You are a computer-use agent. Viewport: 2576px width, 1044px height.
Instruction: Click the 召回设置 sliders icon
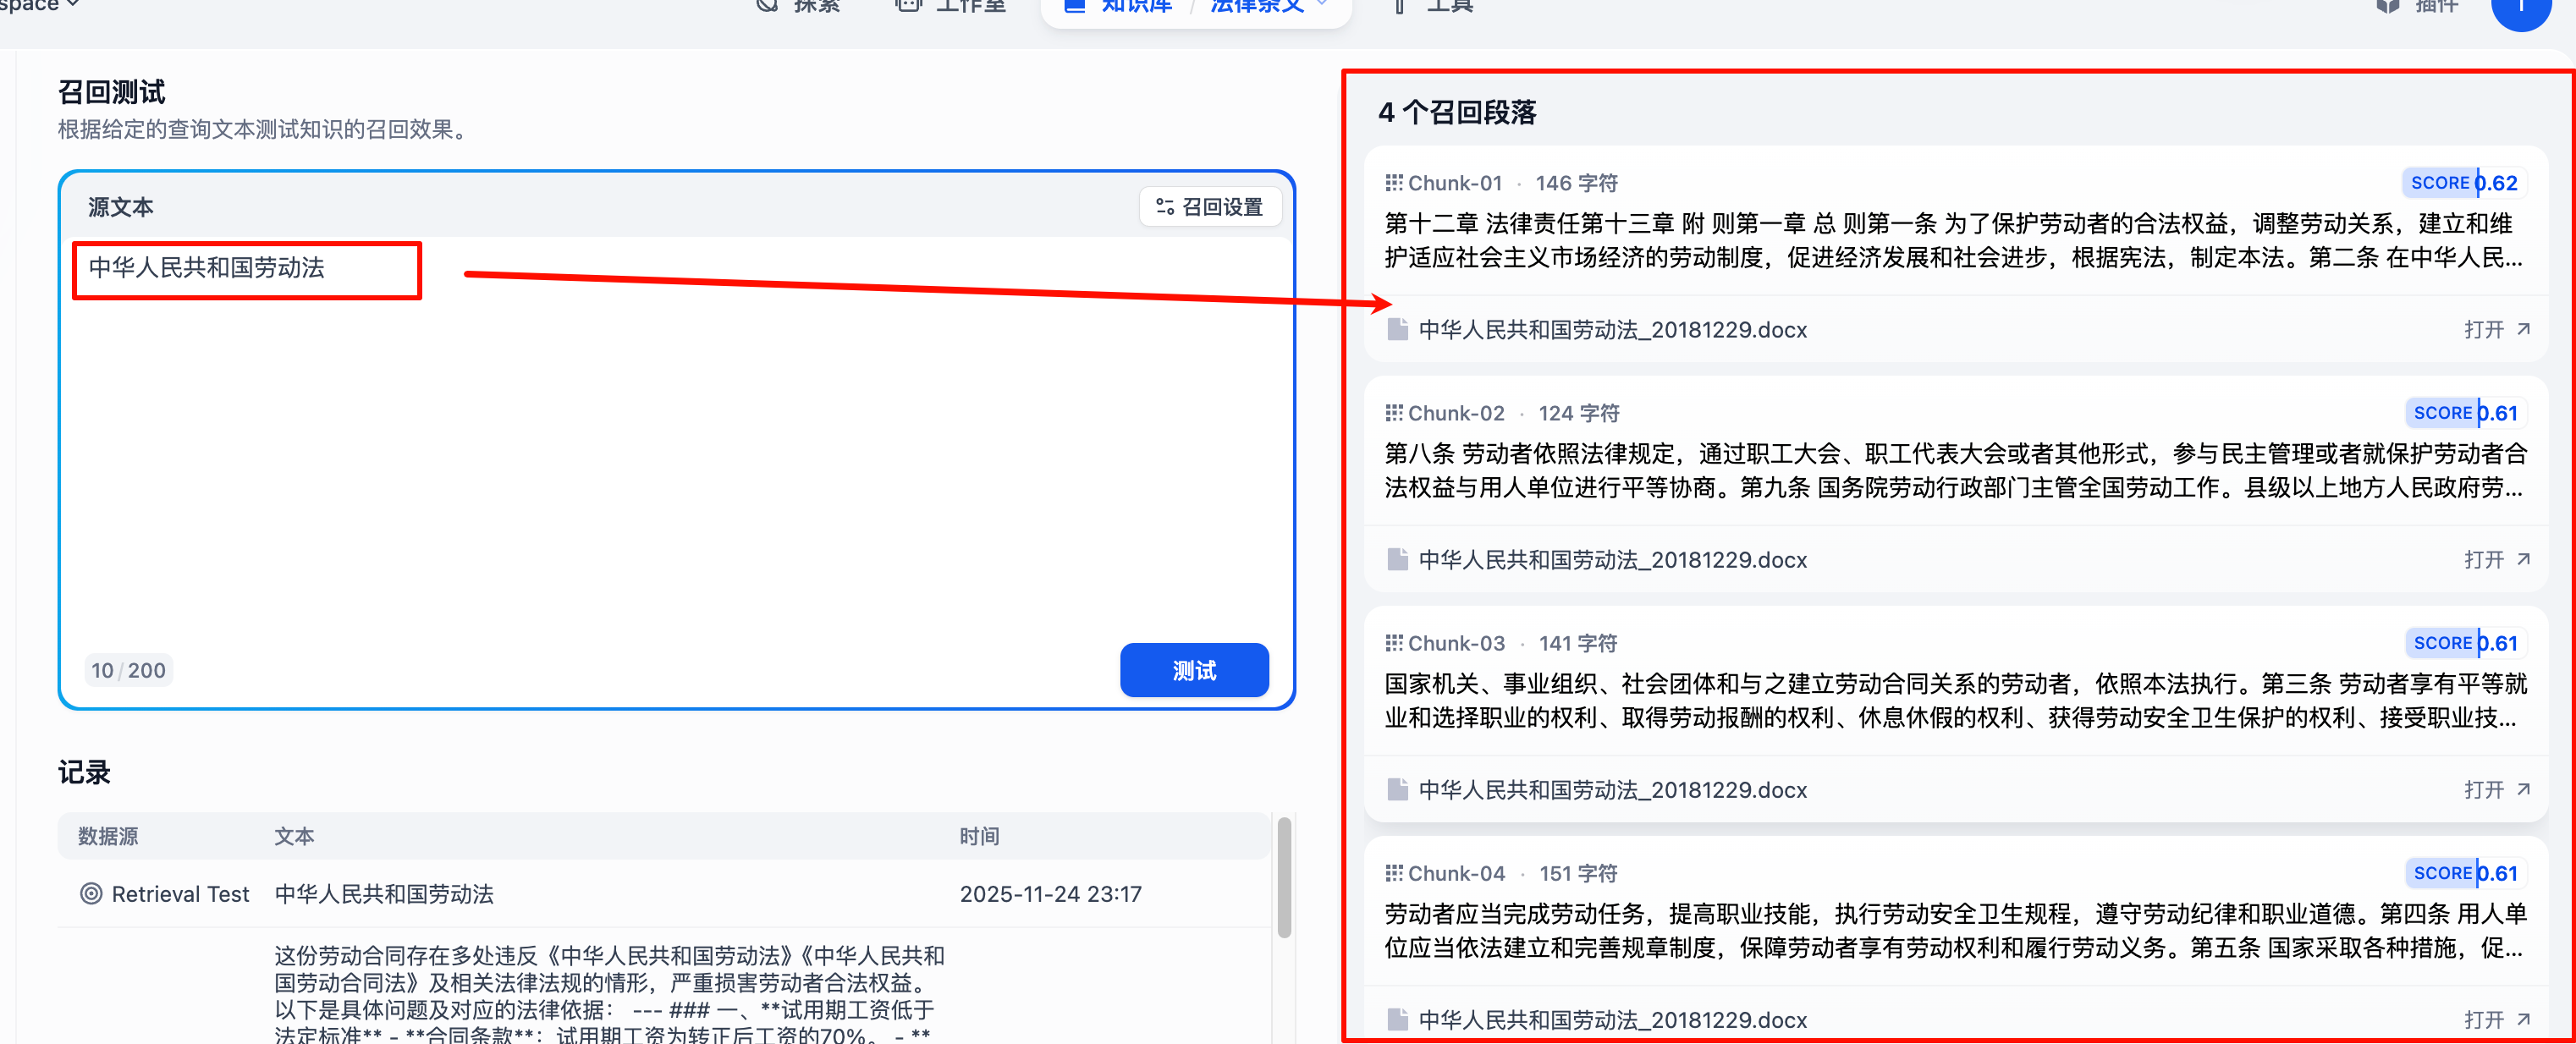(x=1164, y=207)
